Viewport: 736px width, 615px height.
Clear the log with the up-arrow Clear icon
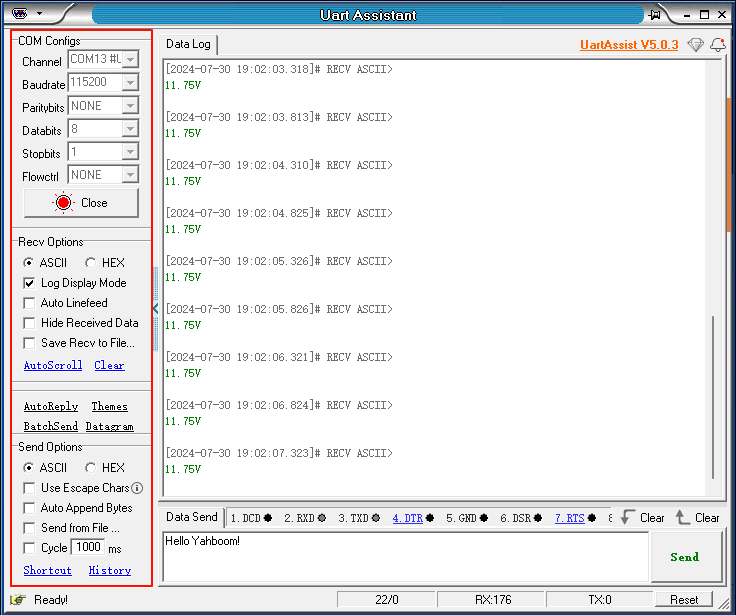683,517
